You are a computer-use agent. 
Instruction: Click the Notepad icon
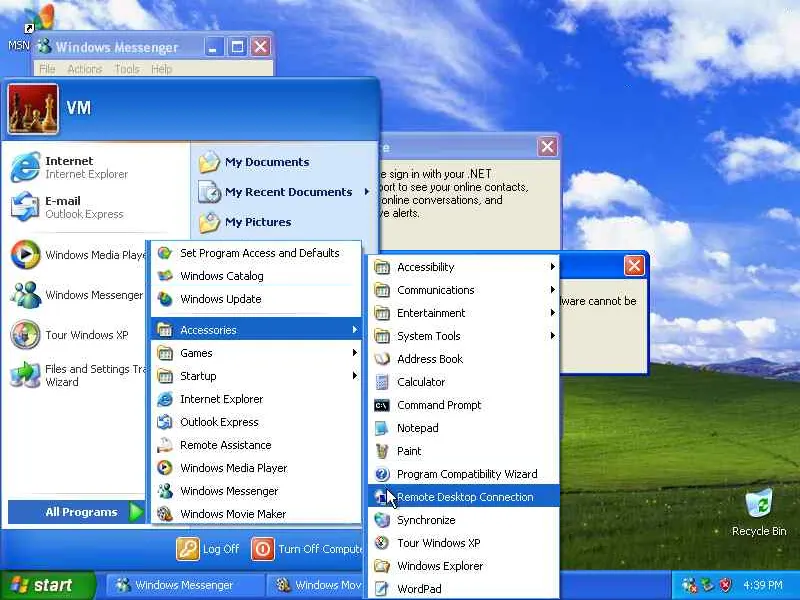point(382,428)
